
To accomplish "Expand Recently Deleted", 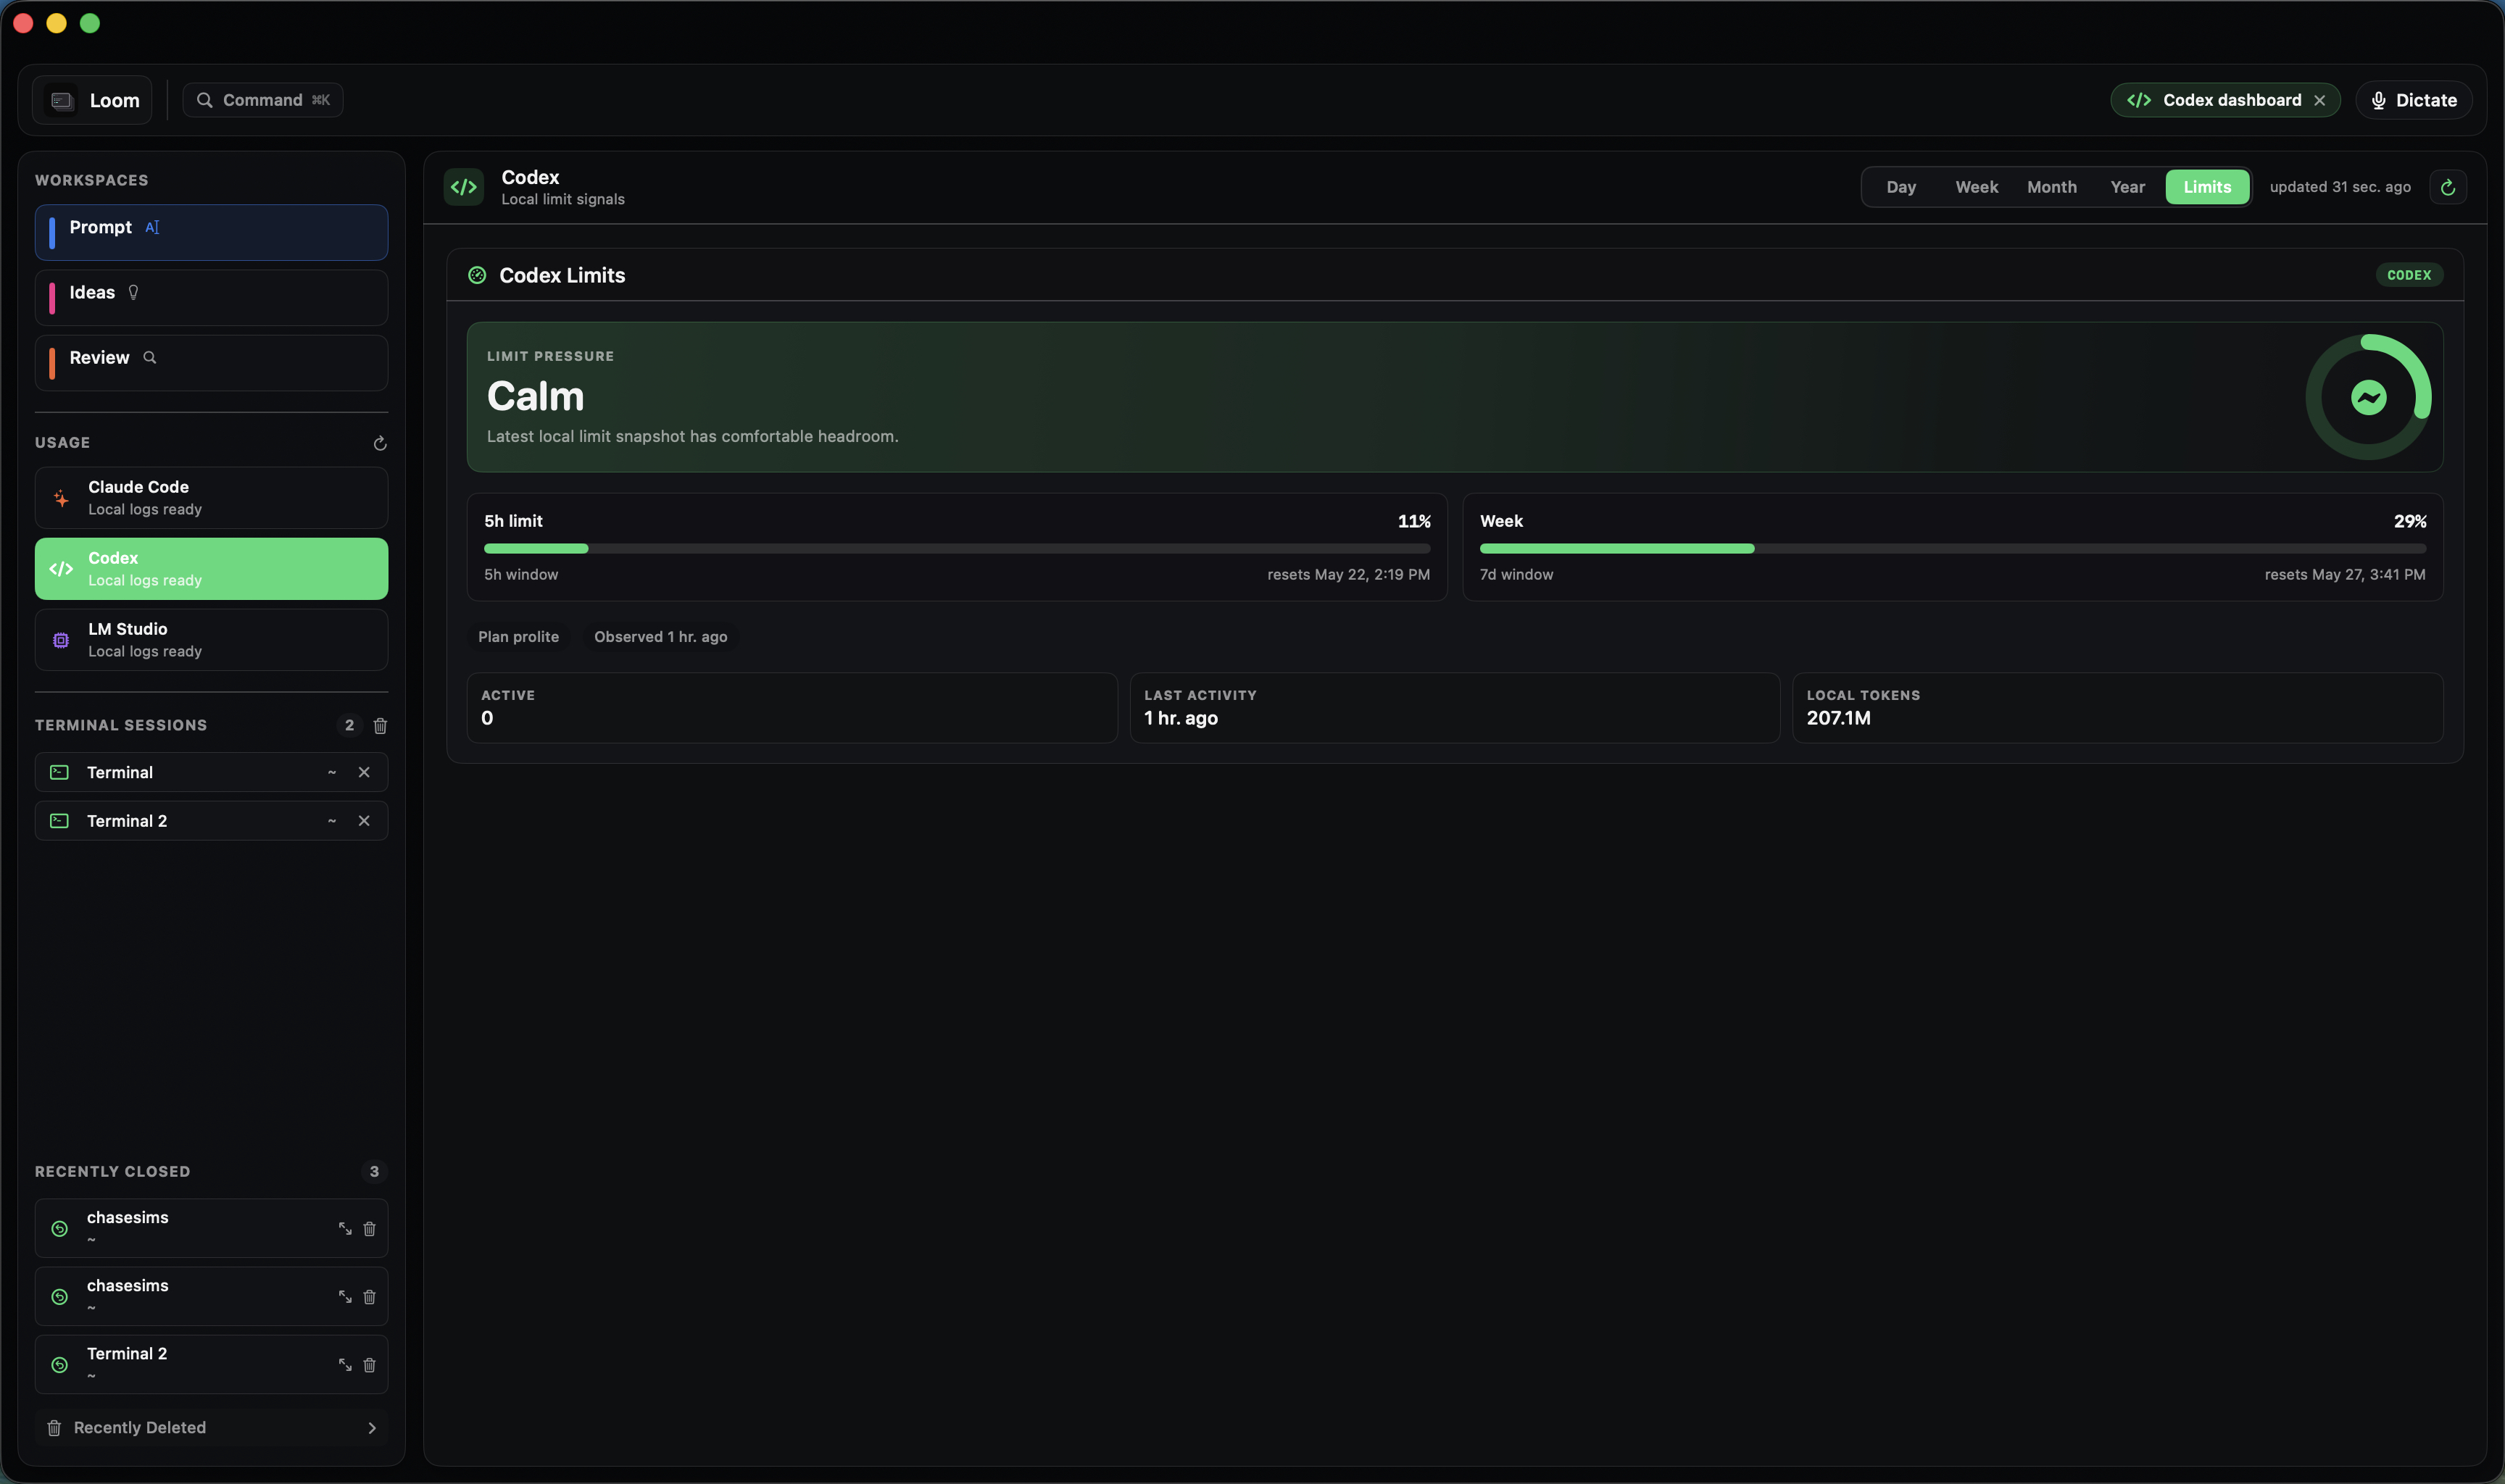I will pyautogui.click(x=211, y=1427).
